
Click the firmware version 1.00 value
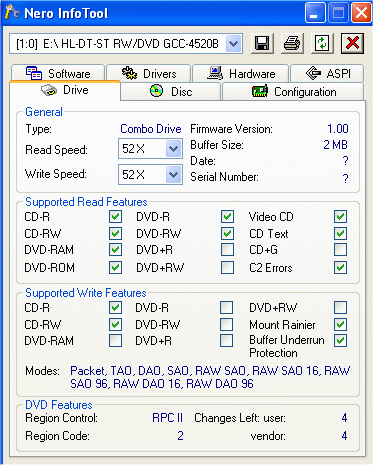[338, 129]
